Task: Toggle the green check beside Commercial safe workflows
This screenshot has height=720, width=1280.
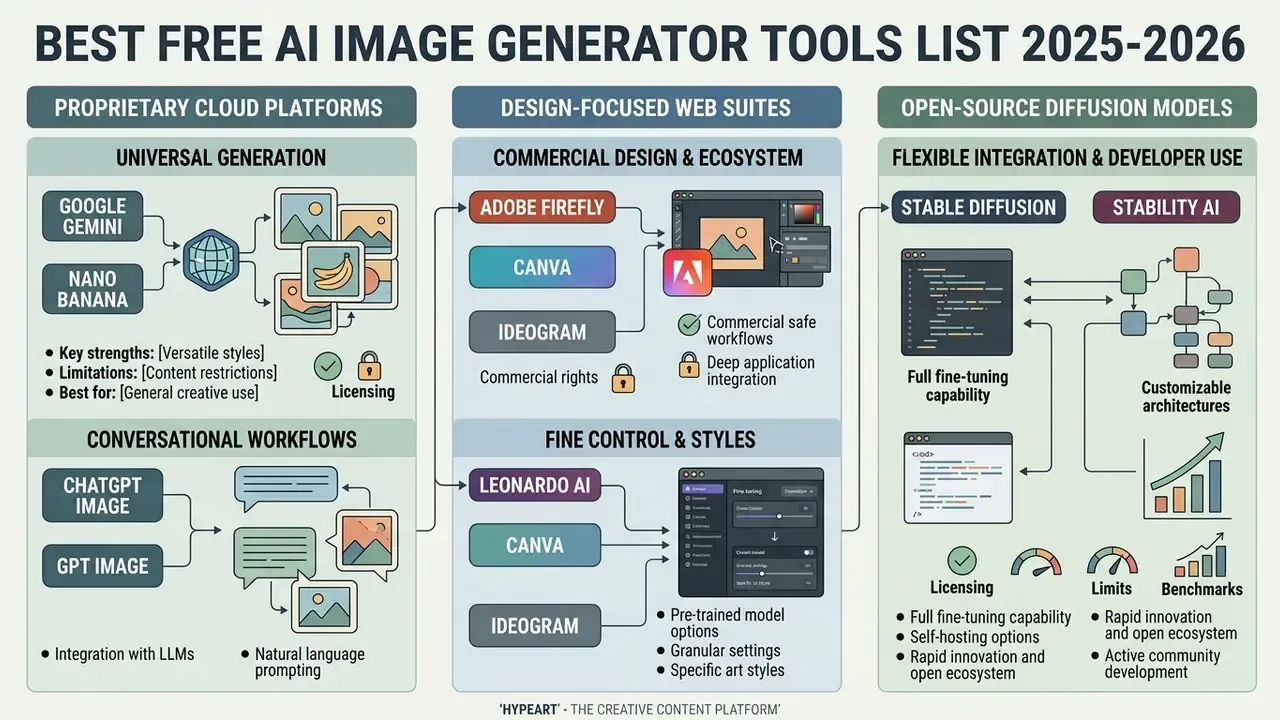Action: click(689, 324)
